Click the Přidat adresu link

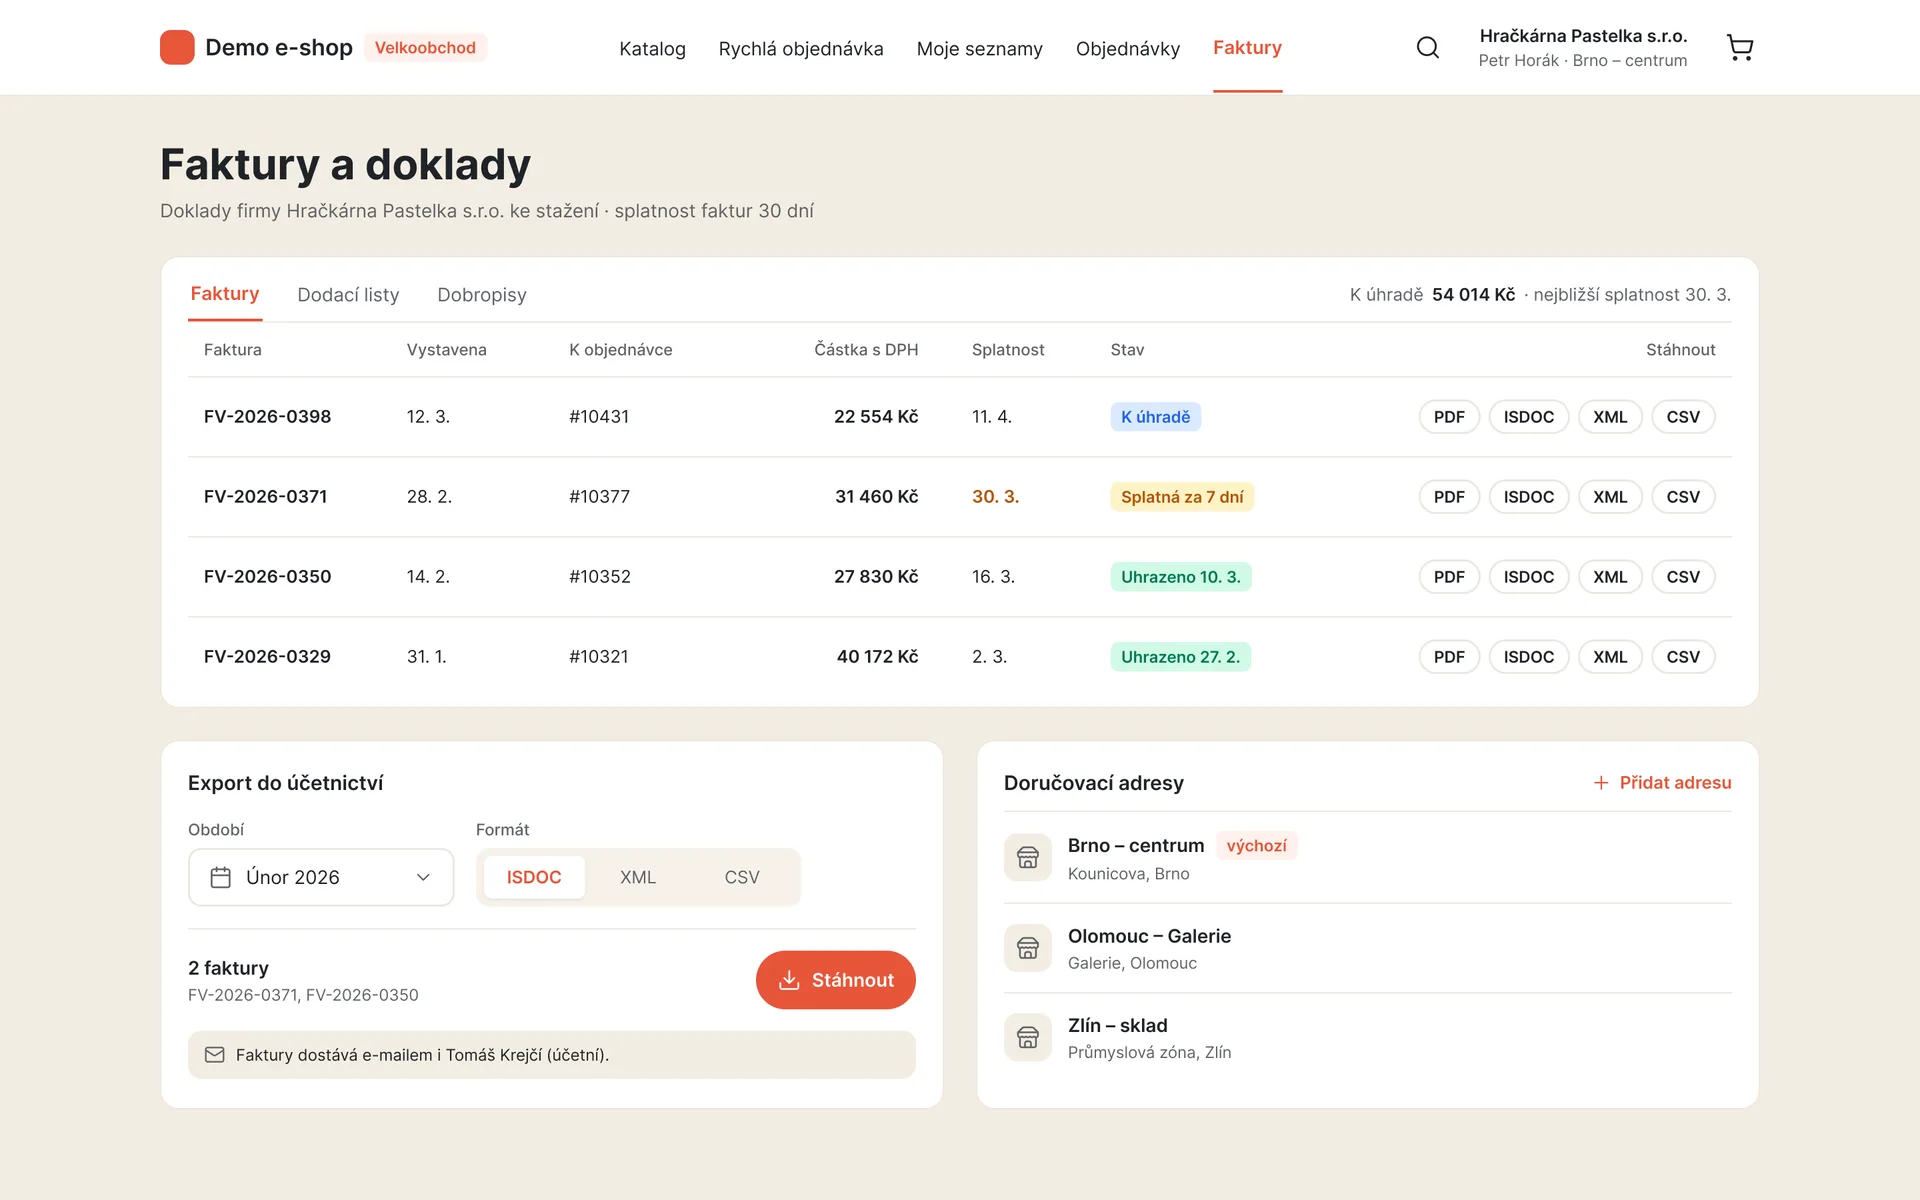coord(1662,783)
